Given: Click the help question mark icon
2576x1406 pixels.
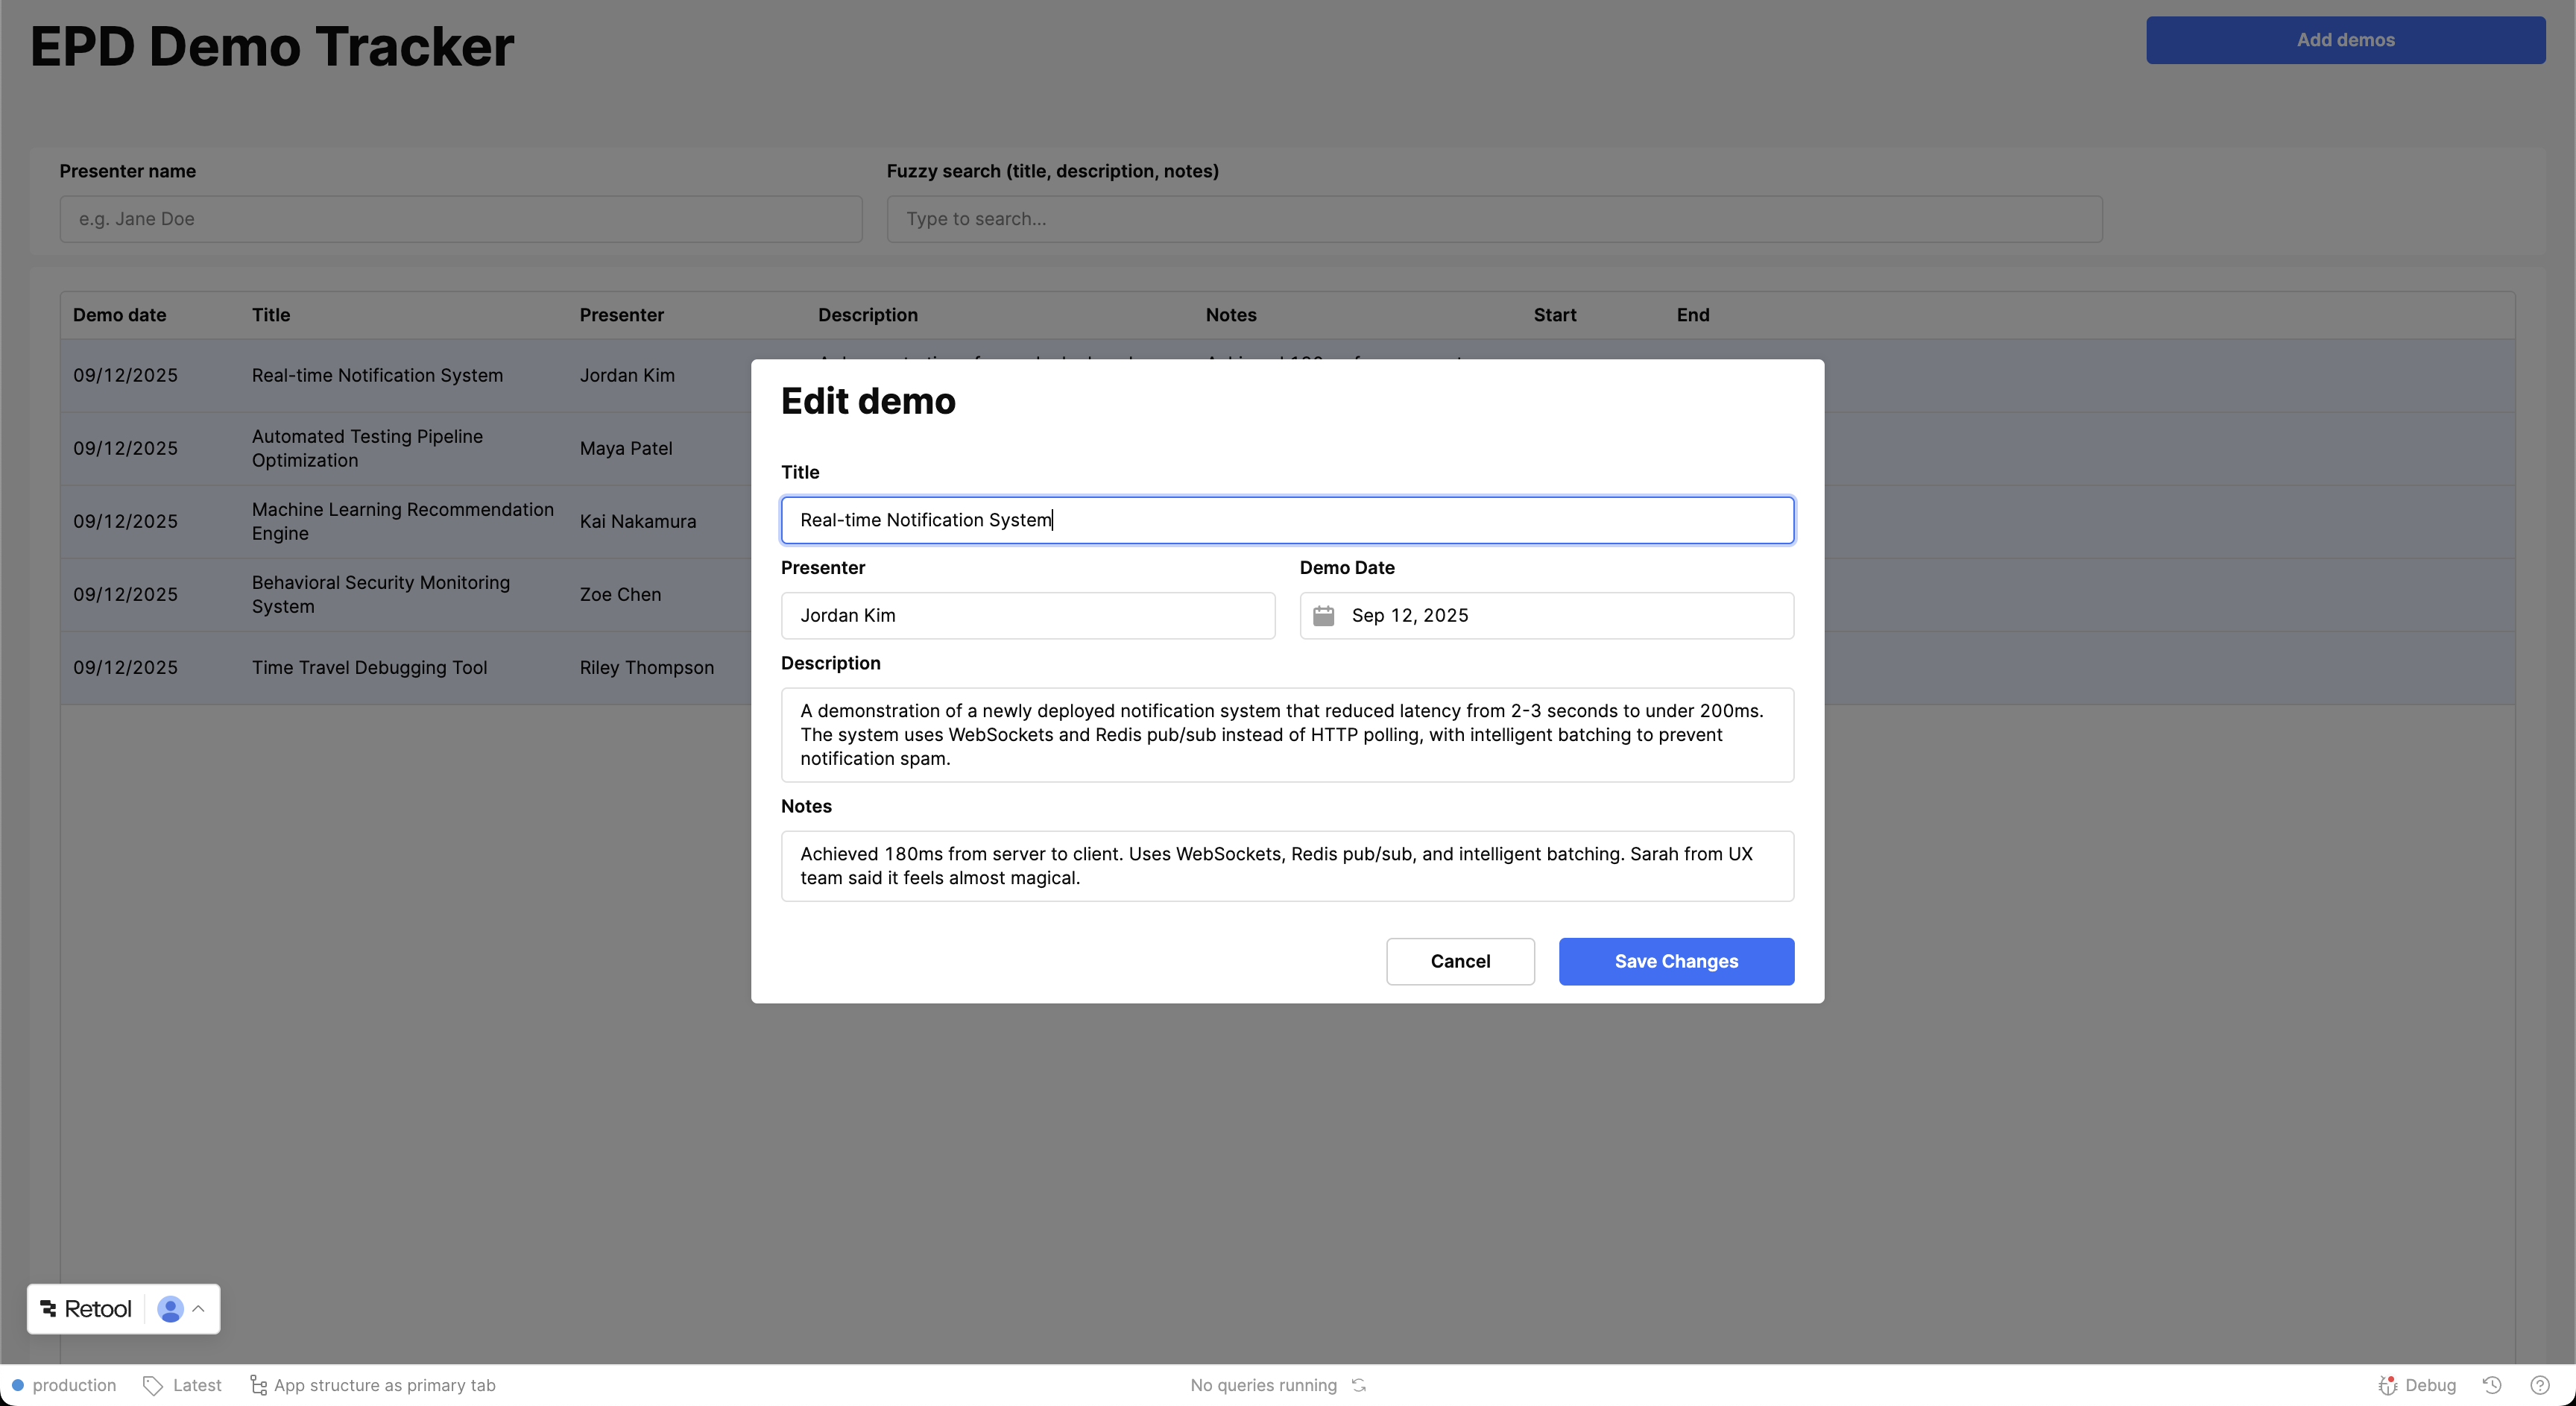Looking at the screenshot, I should coord(2539,1385).
